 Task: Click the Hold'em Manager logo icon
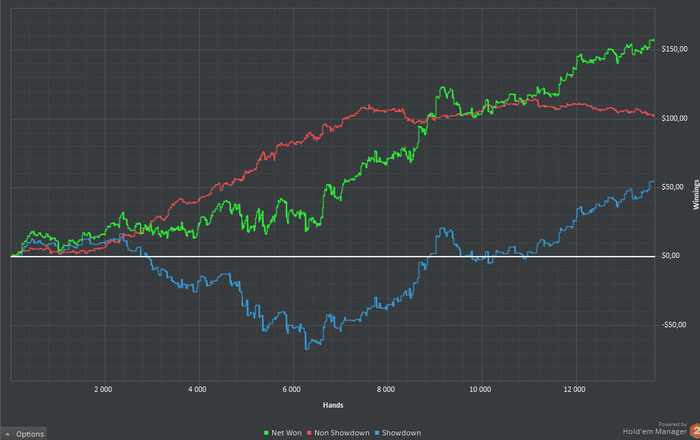[x=695, y=431]
